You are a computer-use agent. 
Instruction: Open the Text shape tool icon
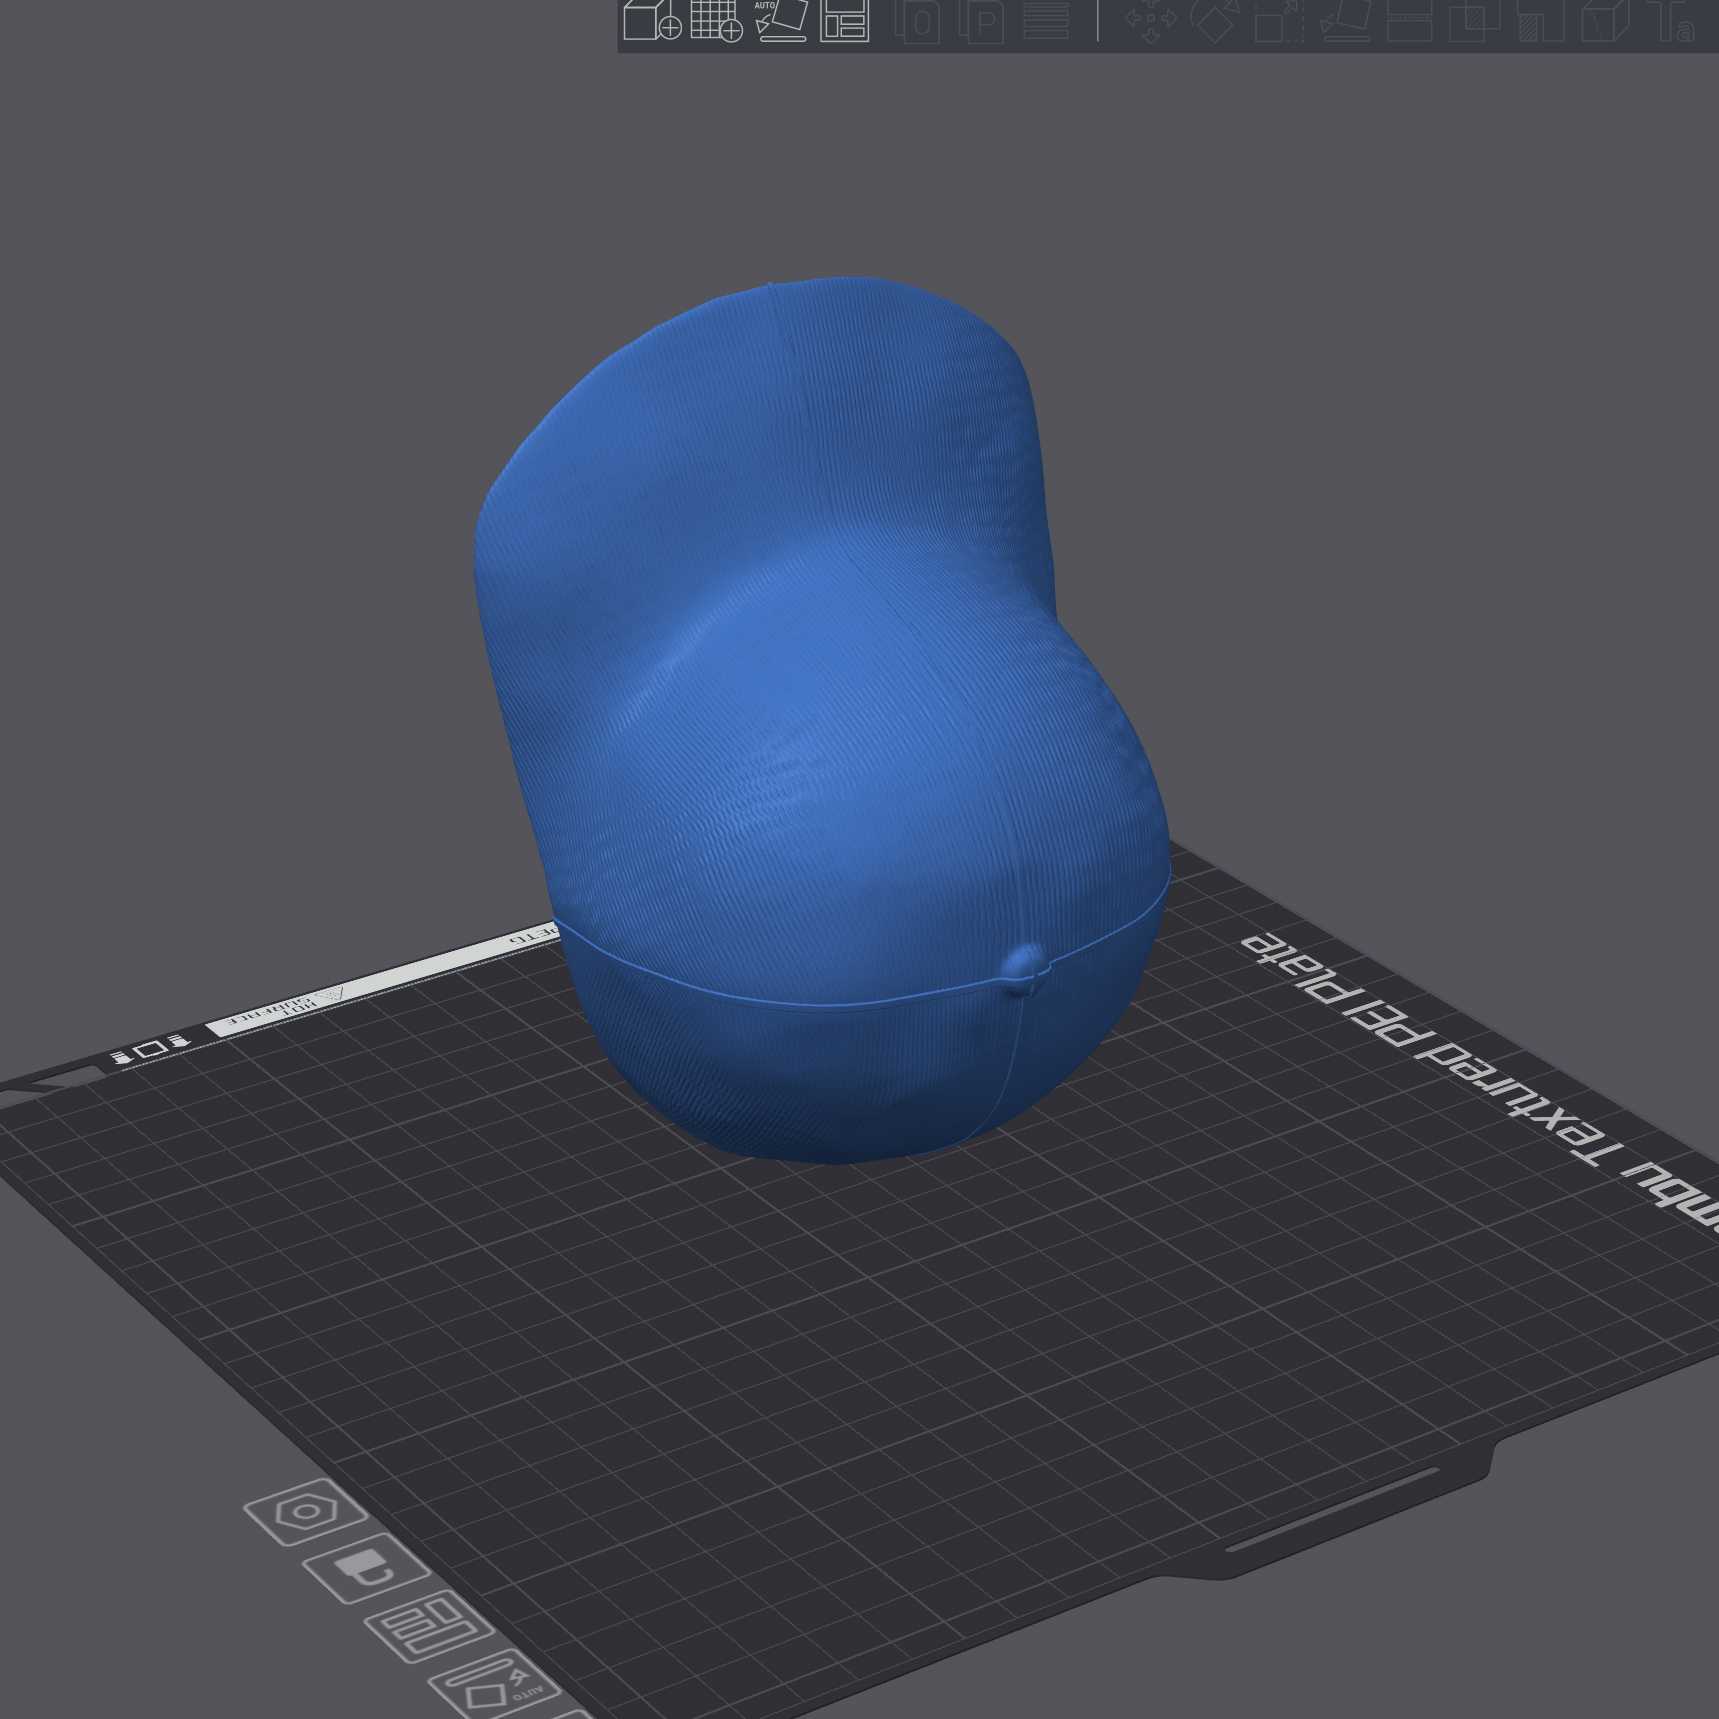click(x=1671, y=20)
